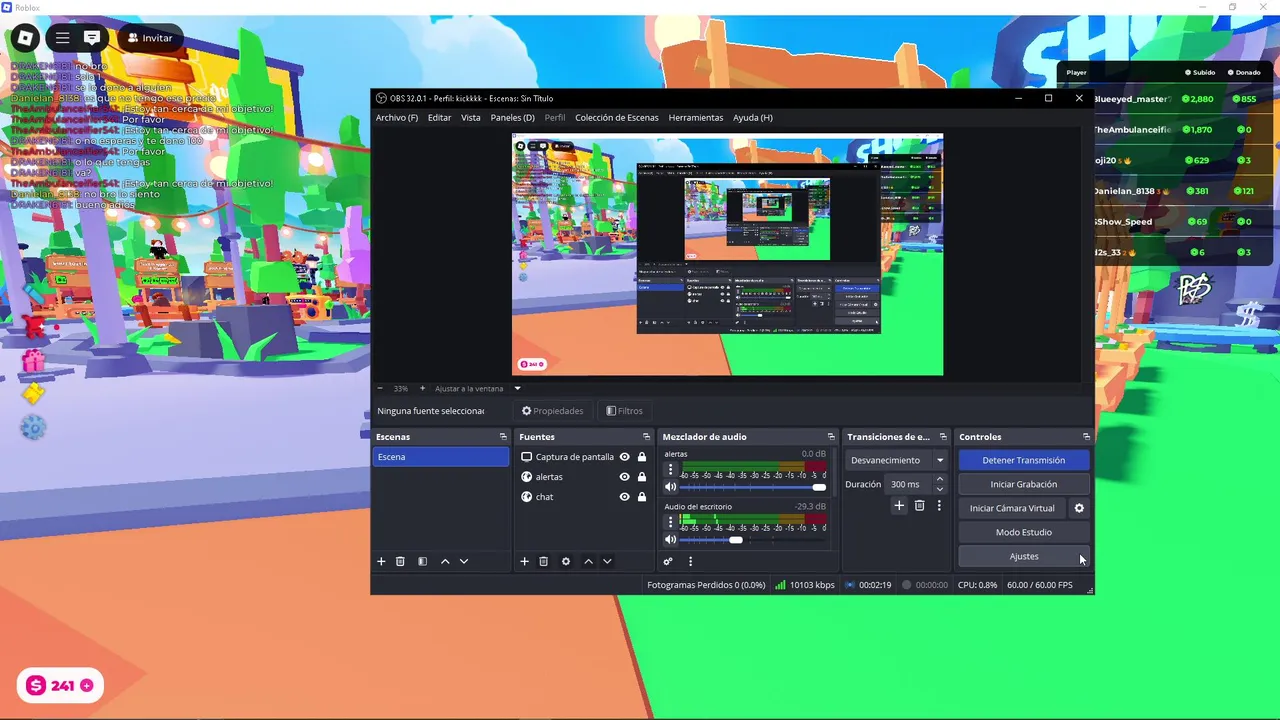The image size is (1280, 720).
Task: Open the Colección de Escenas menu
Action: (616, 118)
